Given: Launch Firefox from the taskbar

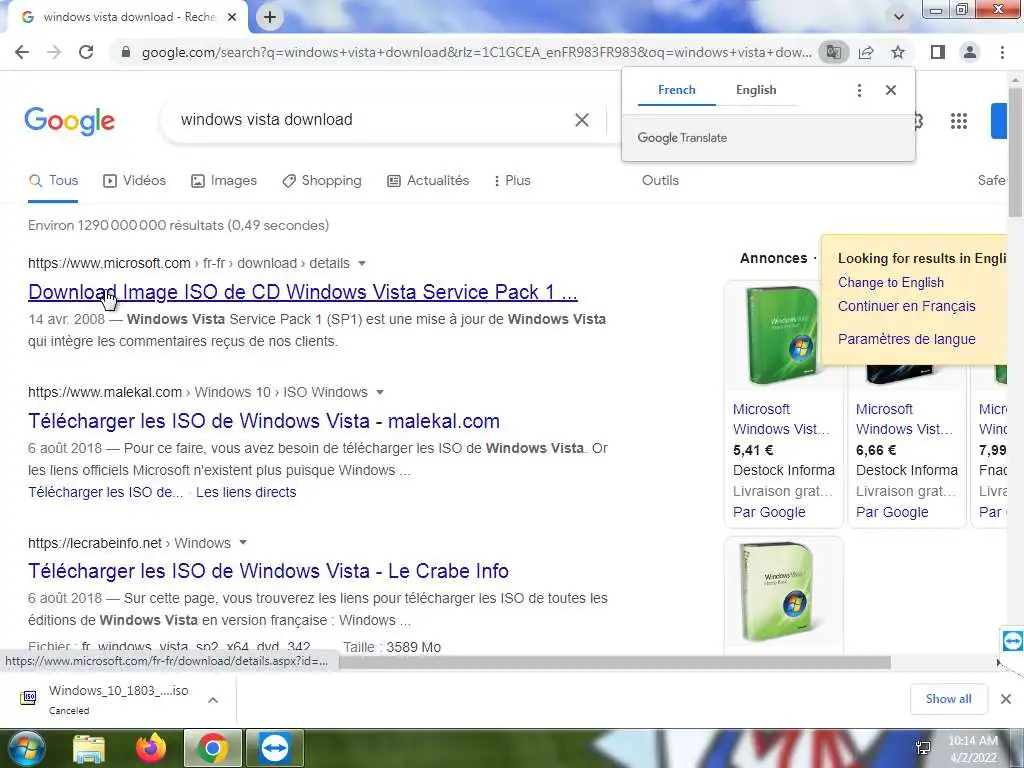Looking at the screenshot, I should tap(151, 748).
